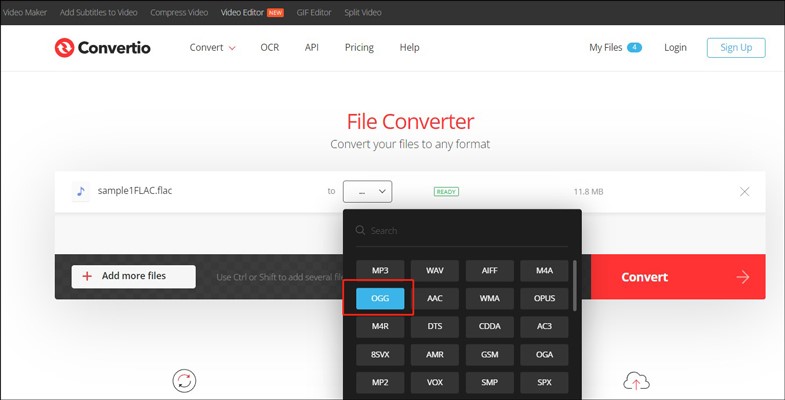Open Split Video tool

pyautogui.click(x=362, y=13)
